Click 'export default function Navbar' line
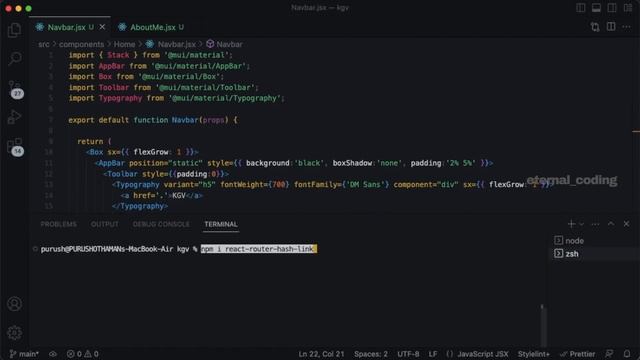The image size is (640, 360). click(x=153, y=120)
